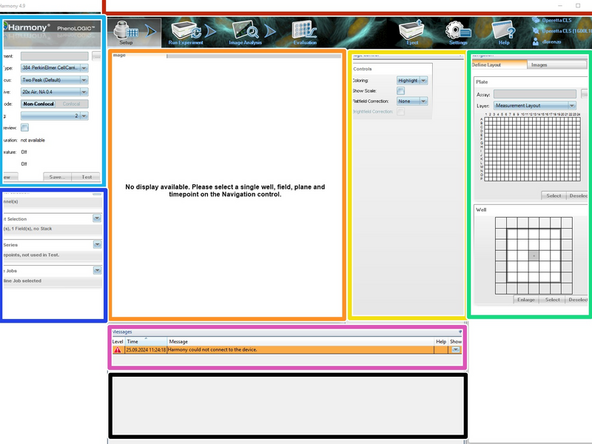Image resolution: width=592 pixels, height=444 pixels.
Task: Click the 'not available' duration text
Action: click(x=32, y=140)
